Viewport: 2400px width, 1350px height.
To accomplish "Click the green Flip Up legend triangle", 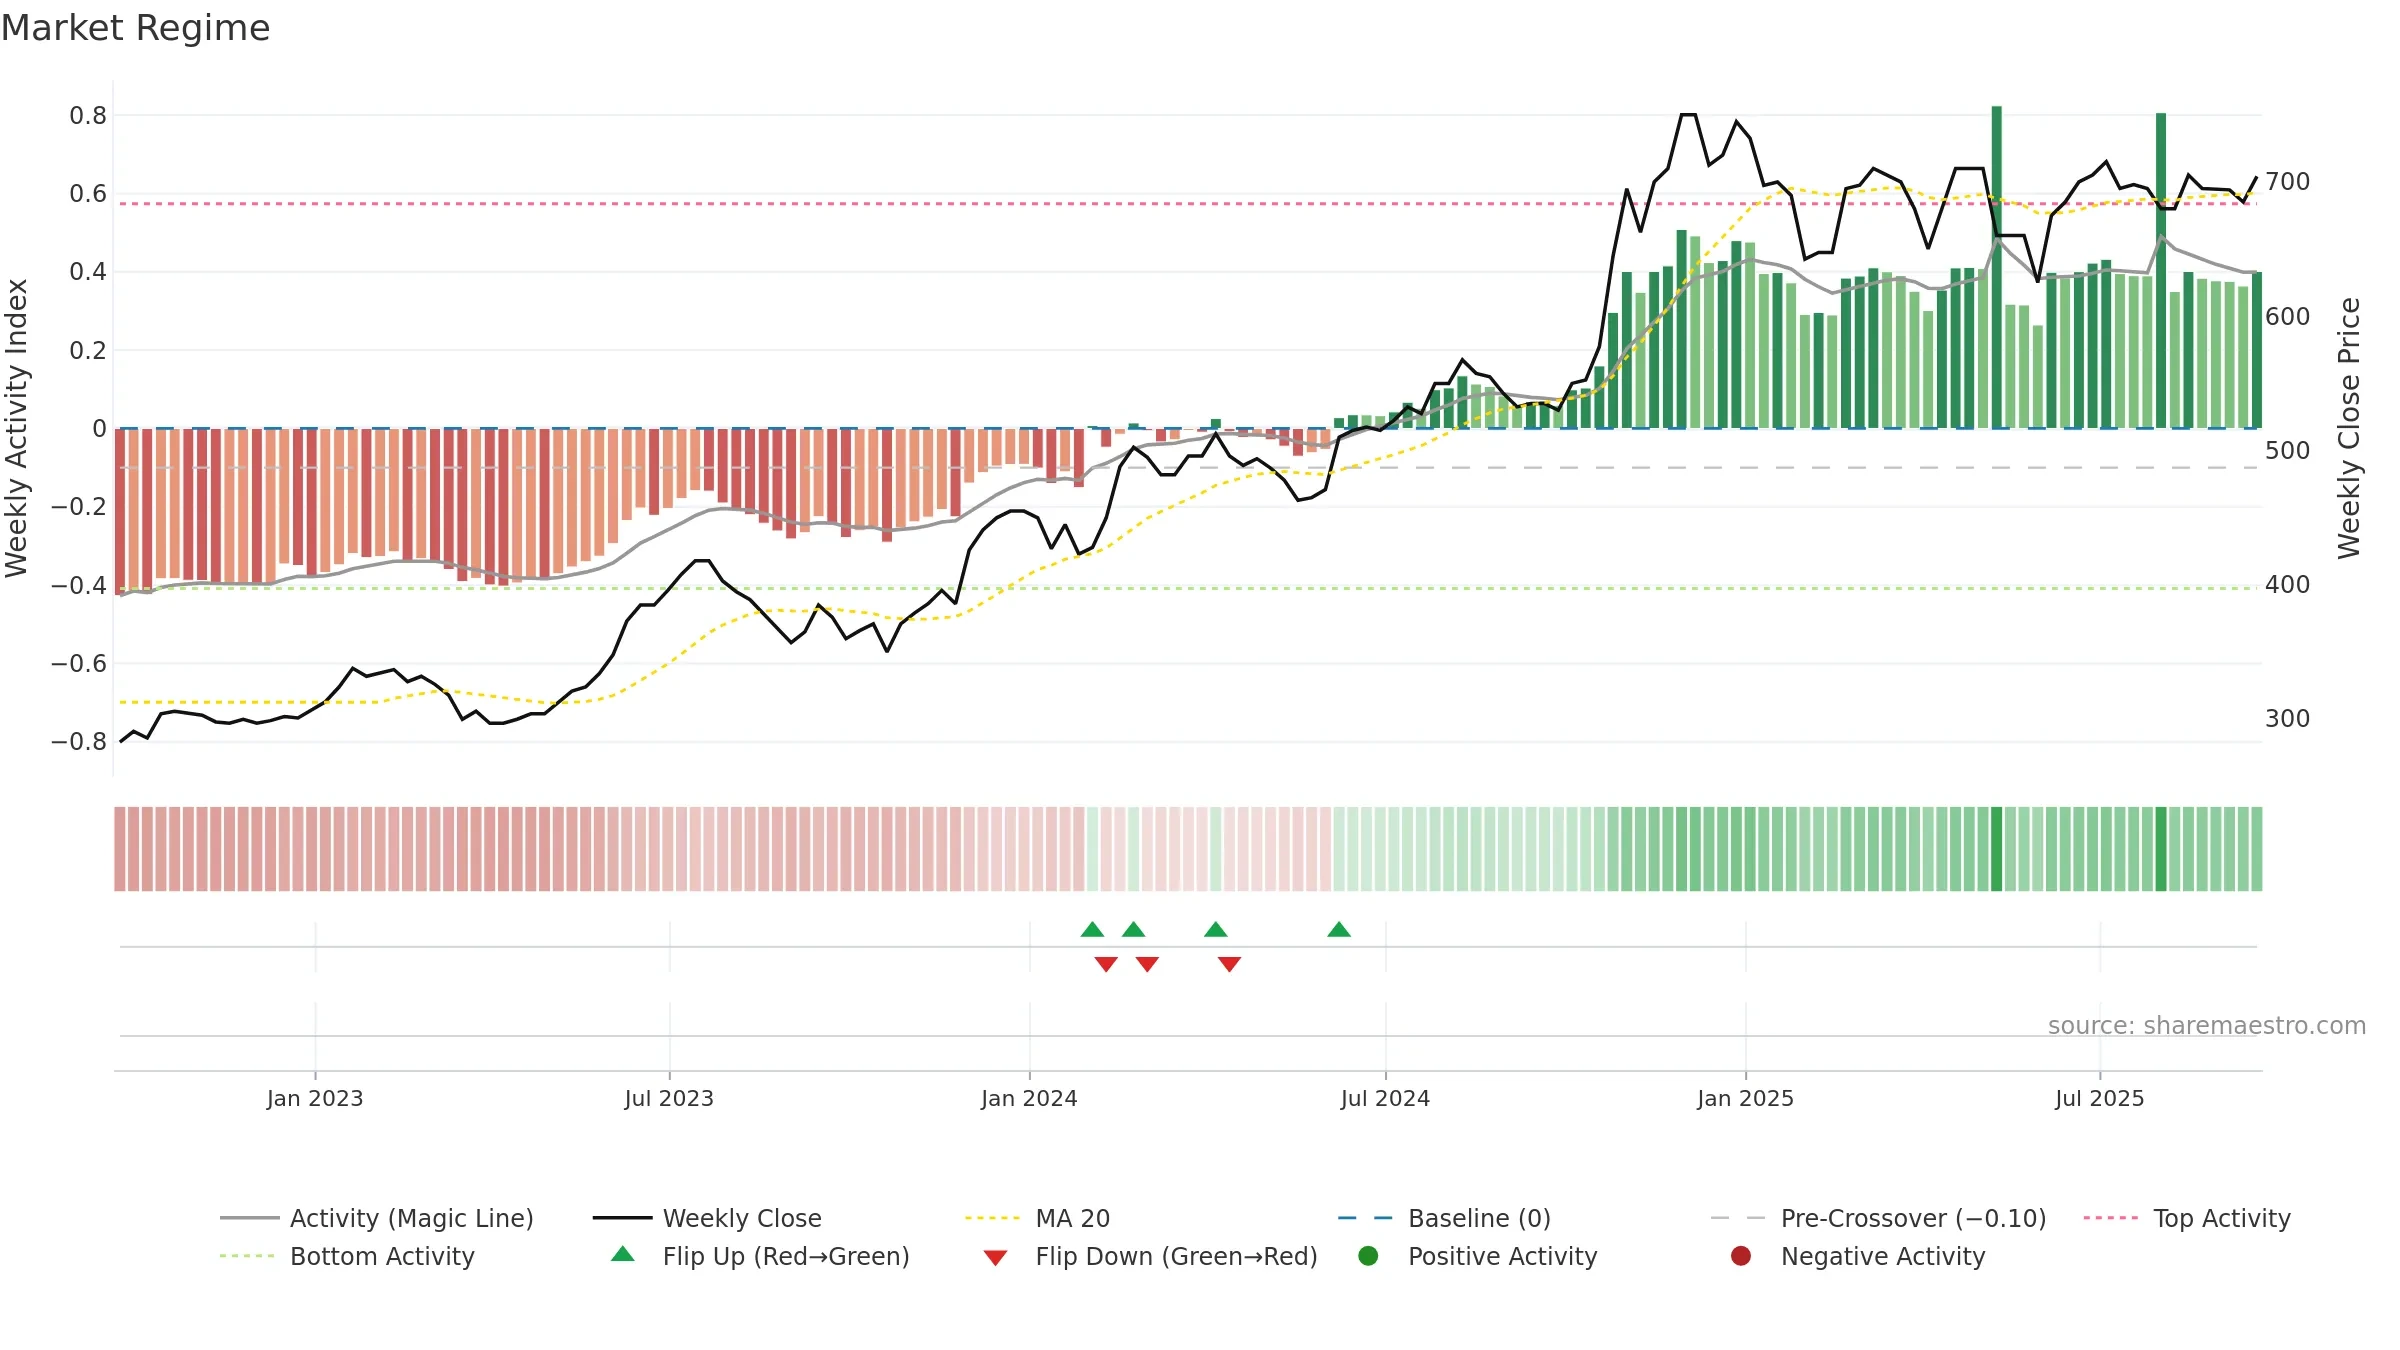I will pyautogui.click(x=623, y=1254).
